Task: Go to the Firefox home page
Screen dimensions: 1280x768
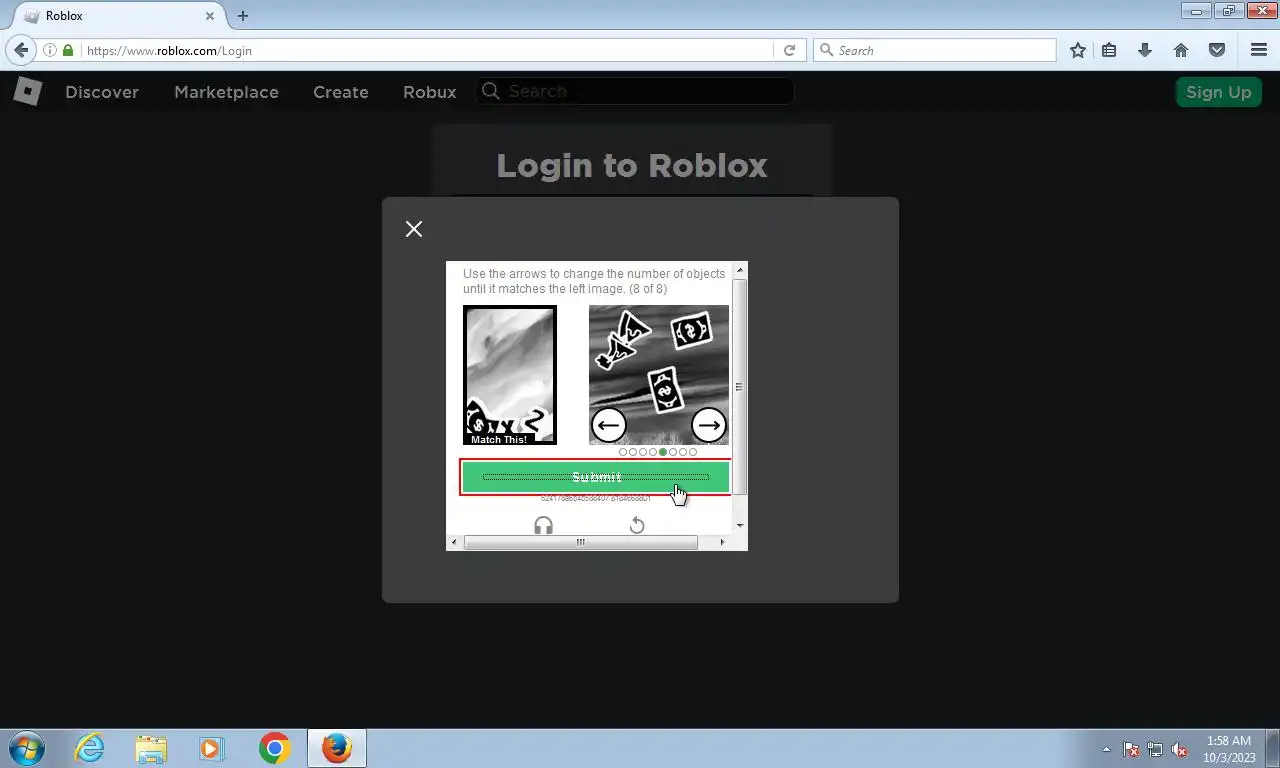Action: coord(1181,50)
